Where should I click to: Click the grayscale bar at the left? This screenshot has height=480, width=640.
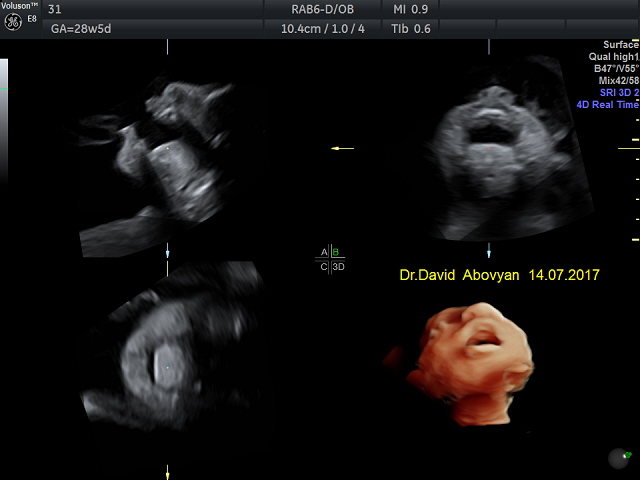click(x=4, y=120)
